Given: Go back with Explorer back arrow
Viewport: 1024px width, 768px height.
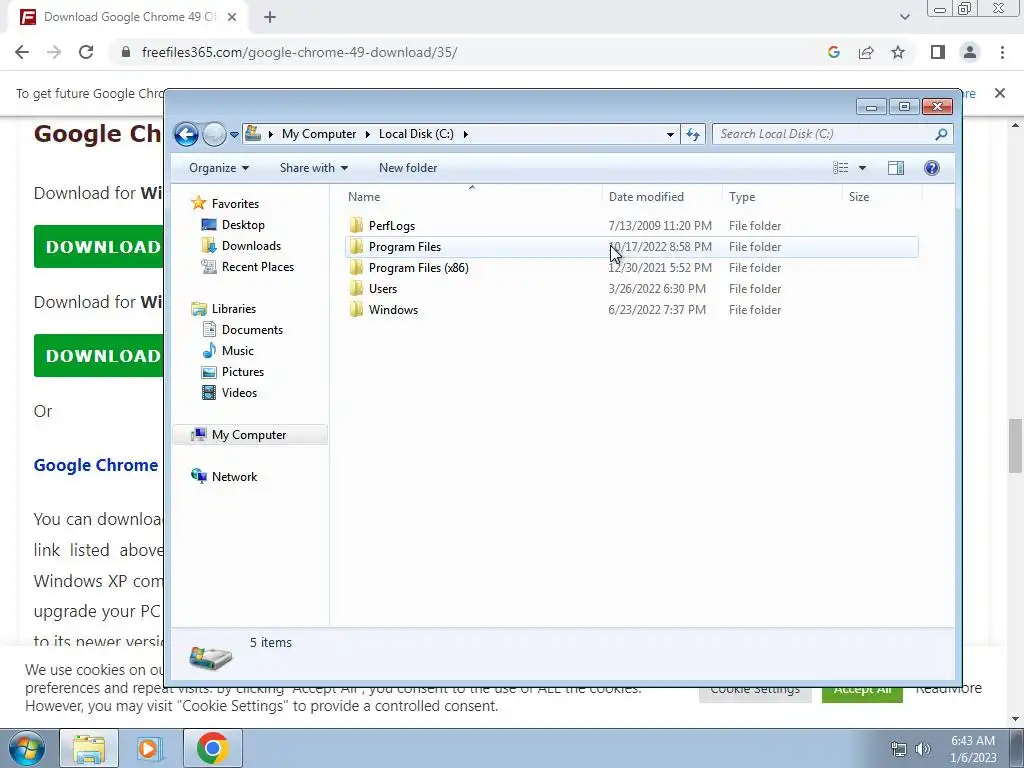Looking at the screenshot, I should [x=186, y=135].
